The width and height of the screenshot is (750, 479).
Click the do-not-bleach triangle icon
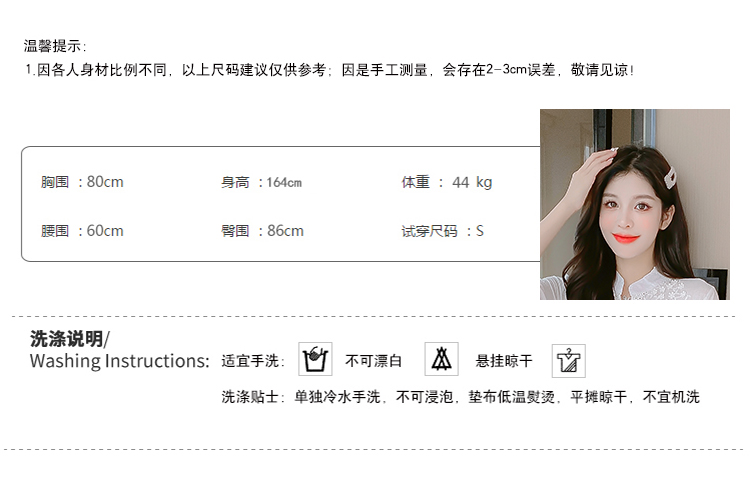(x=441, y=359)
